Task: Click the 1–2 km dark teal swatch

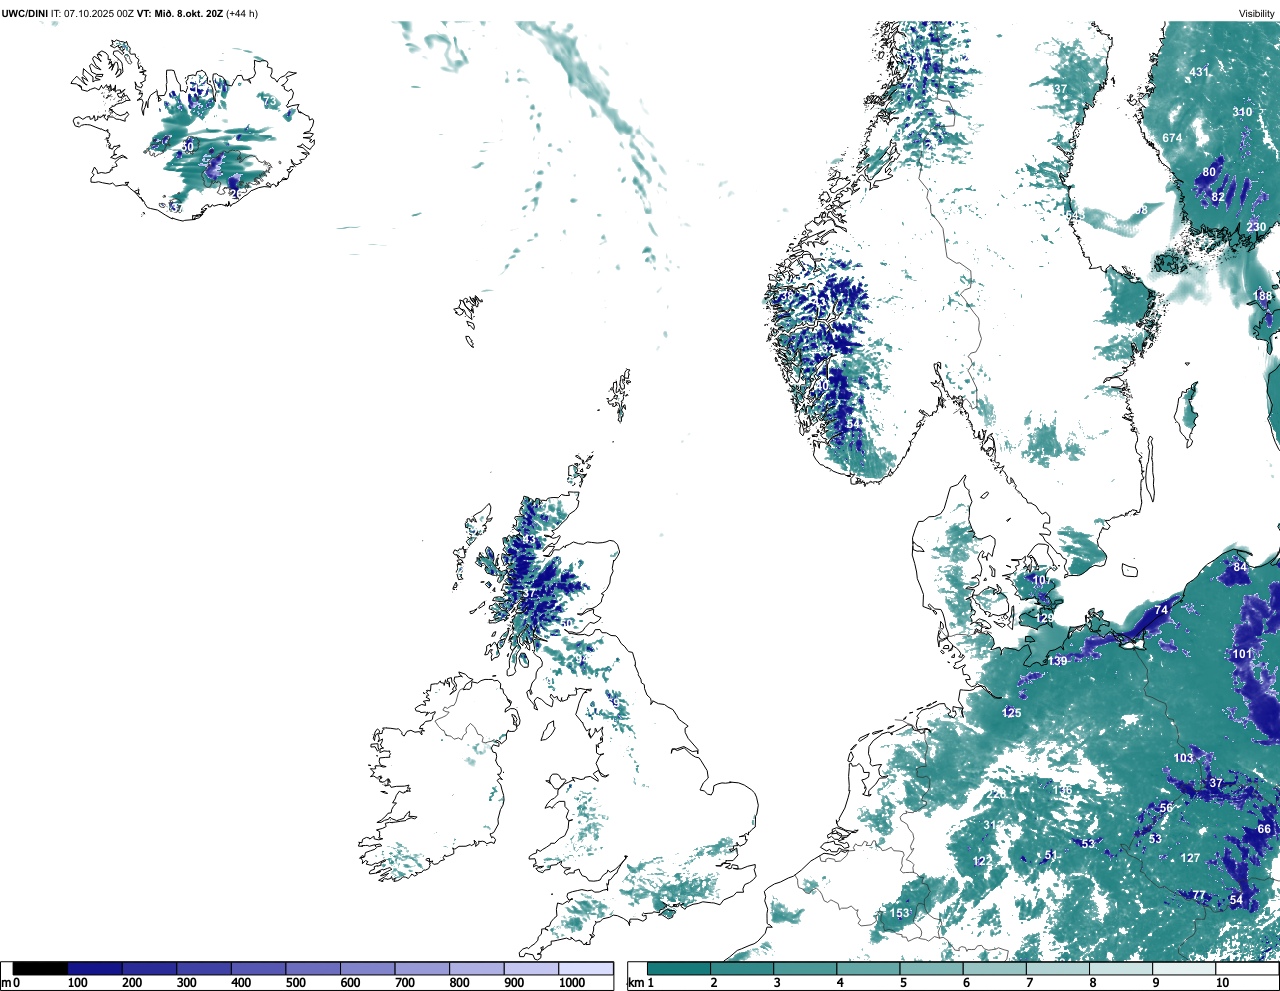Action: [679, 968]
